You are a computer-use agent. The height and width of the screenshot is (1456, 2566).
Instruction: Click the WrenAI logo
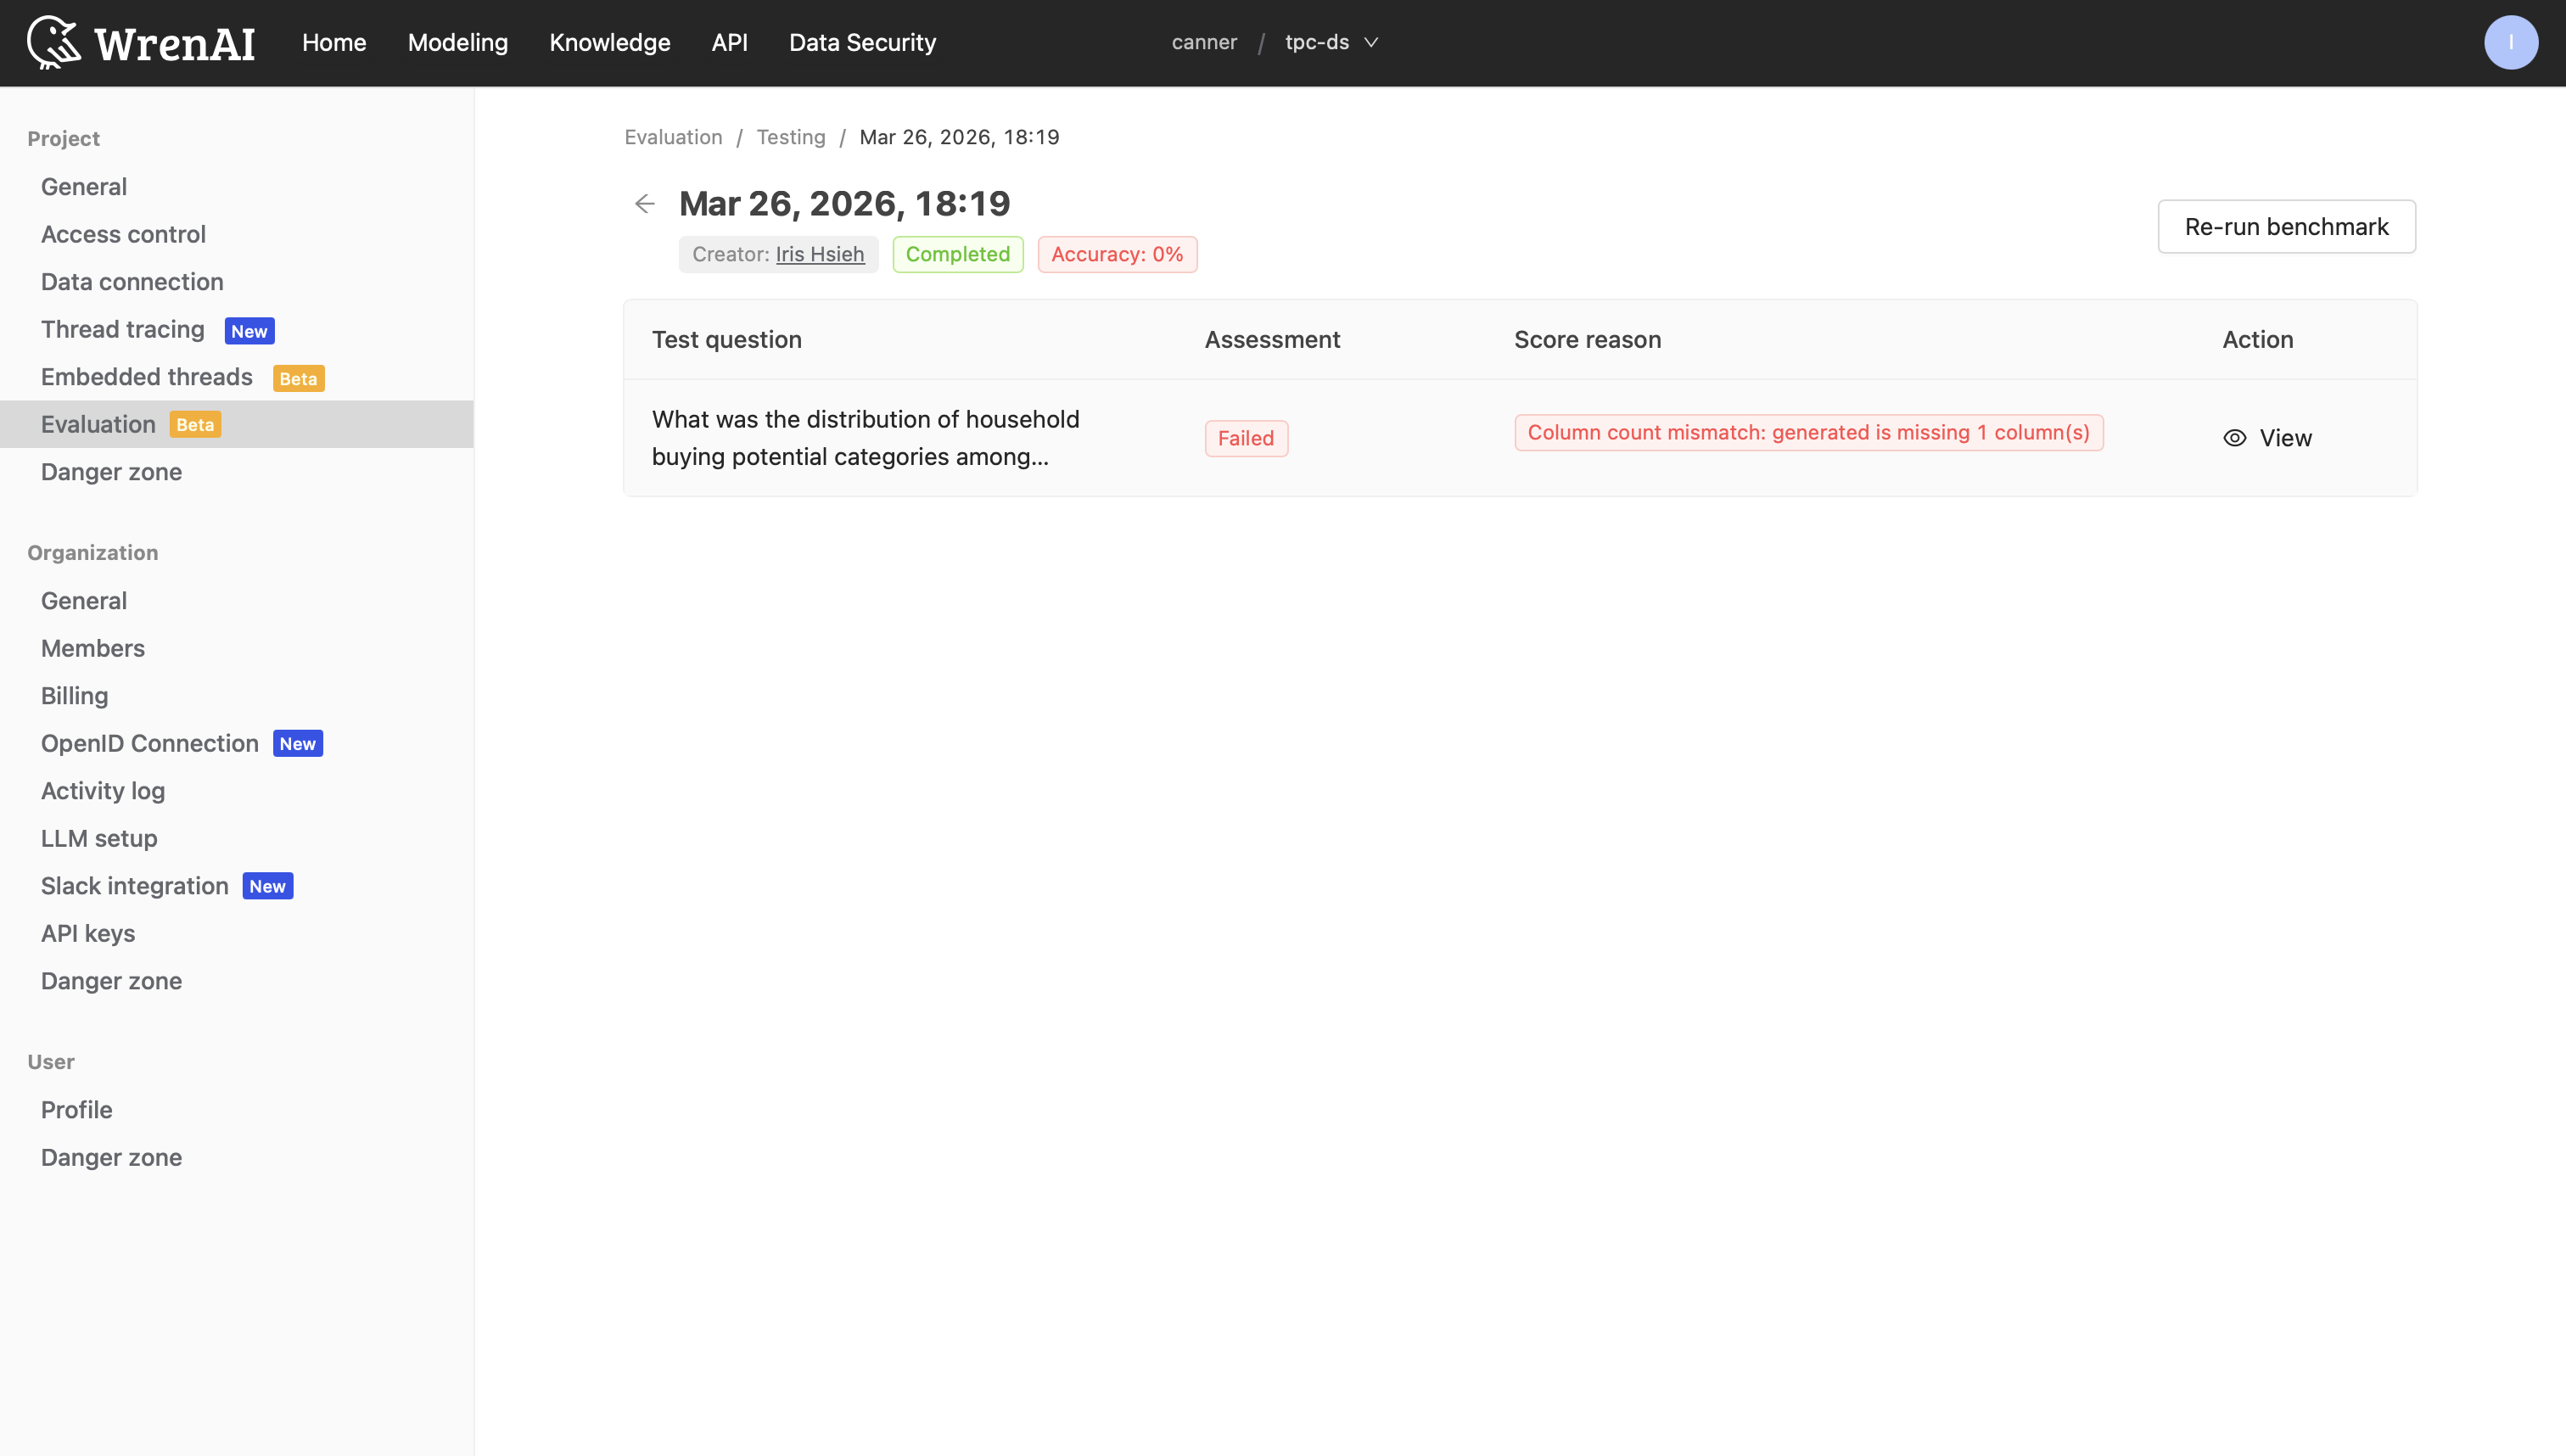coord(141,42)
